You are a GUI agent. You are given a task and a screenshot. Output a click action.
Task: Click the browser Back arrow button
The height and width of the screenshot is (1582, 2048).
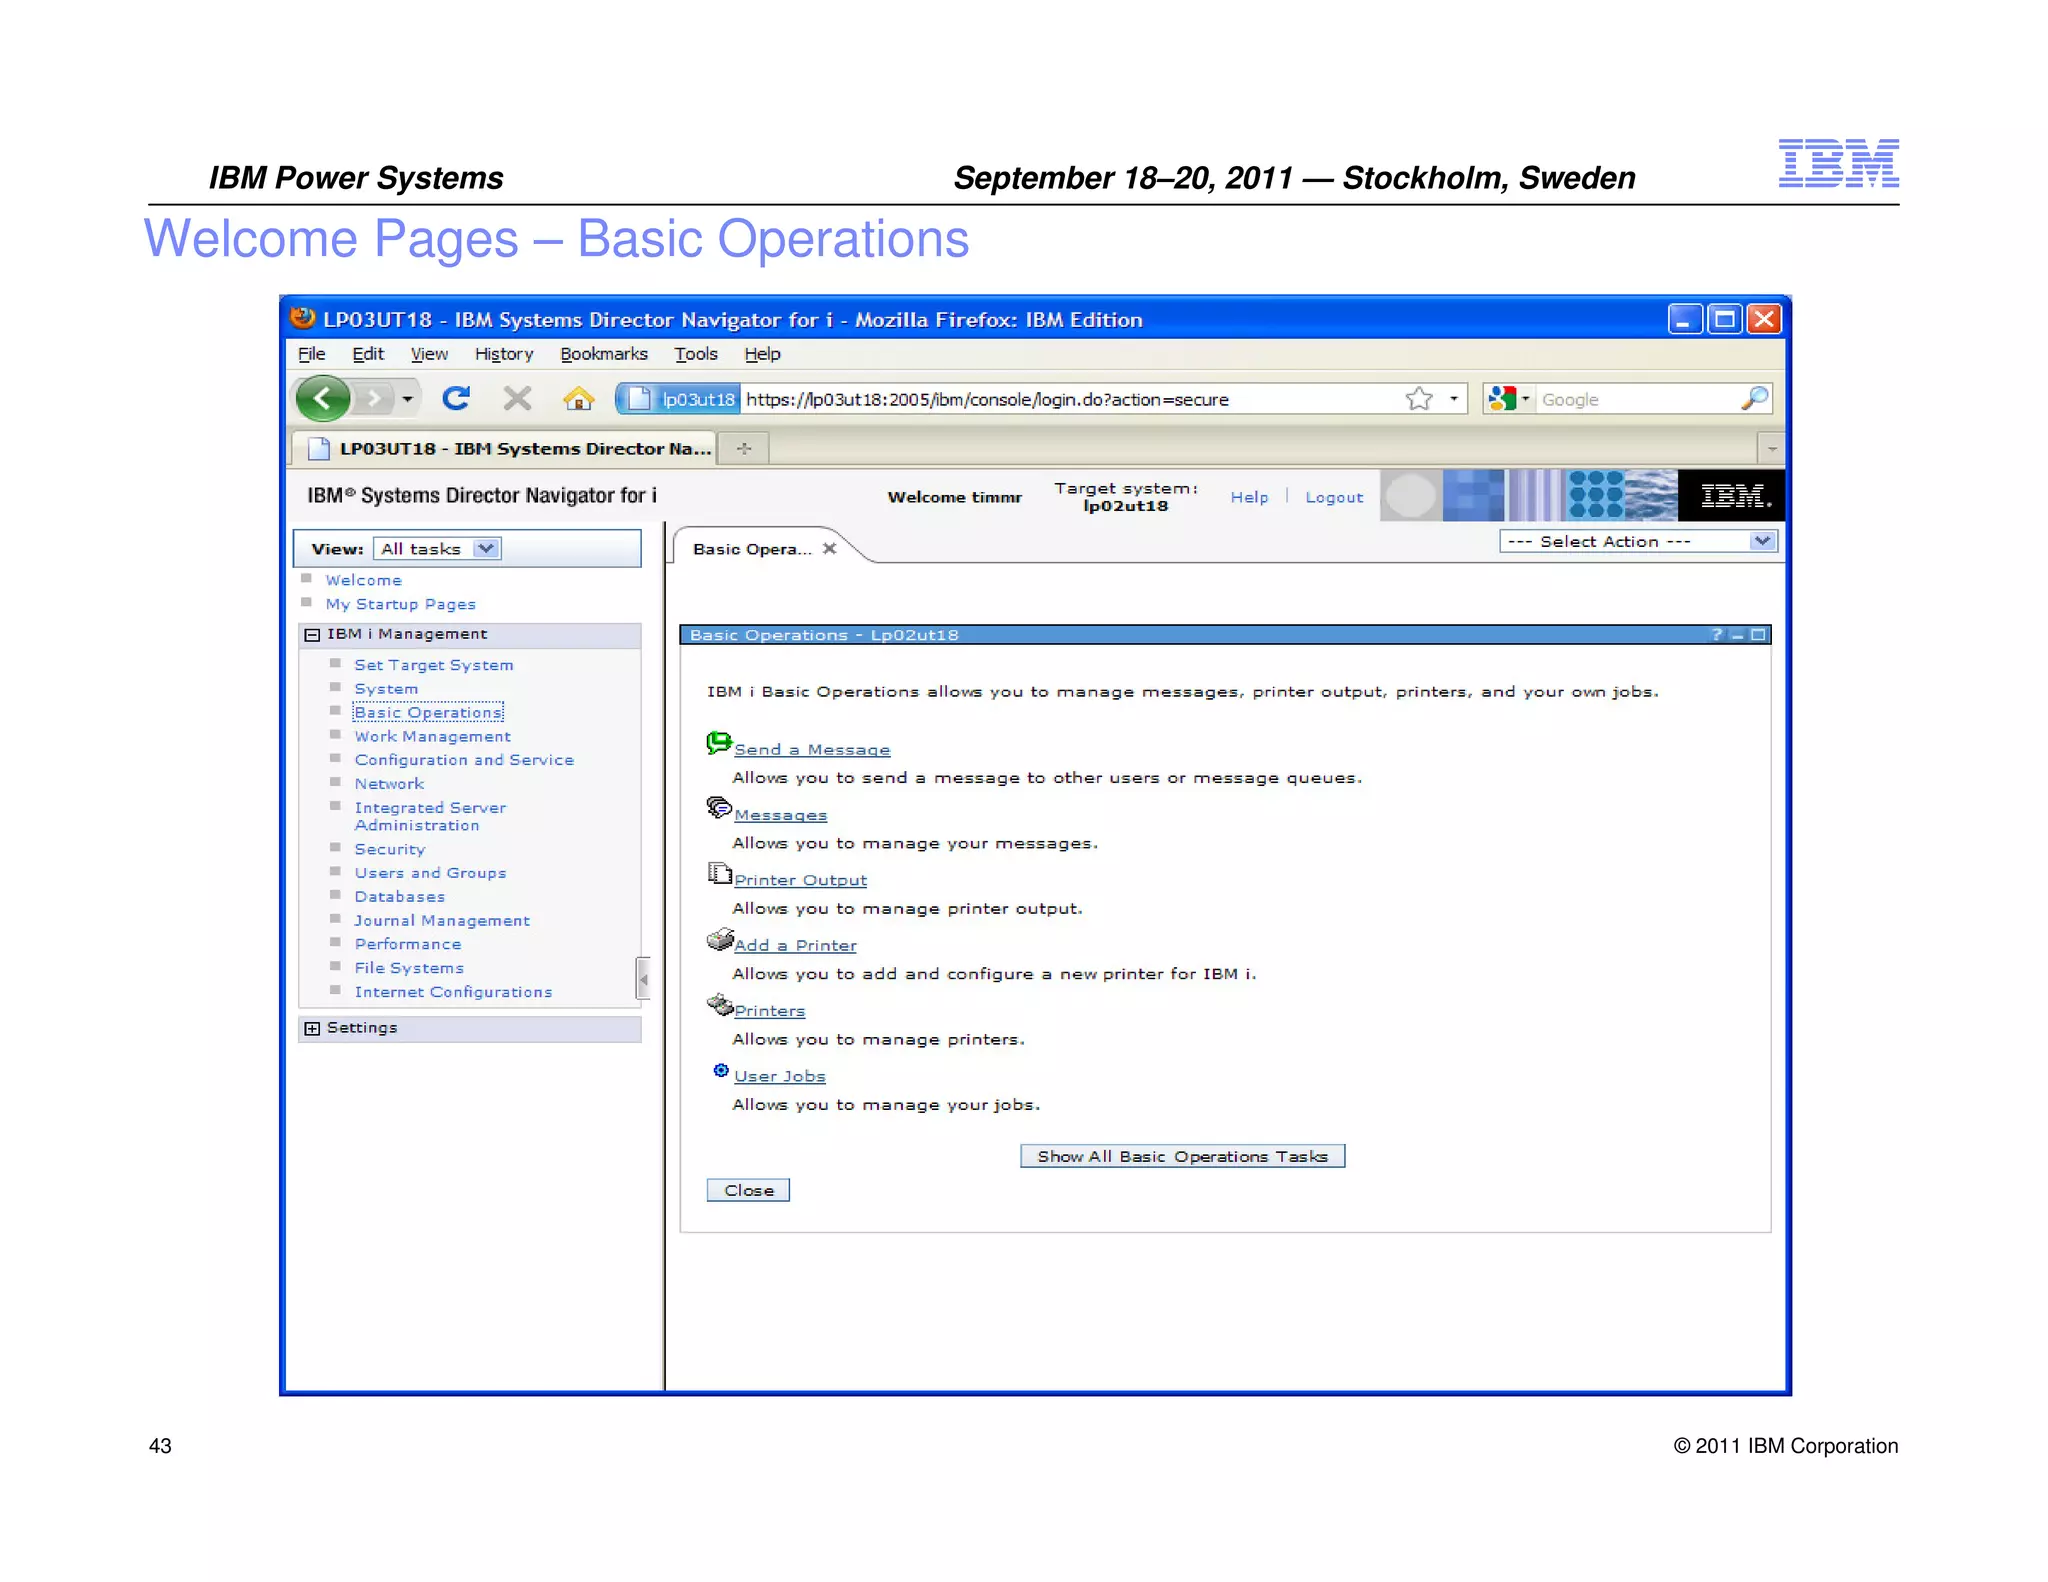click(x=323, y=399)
